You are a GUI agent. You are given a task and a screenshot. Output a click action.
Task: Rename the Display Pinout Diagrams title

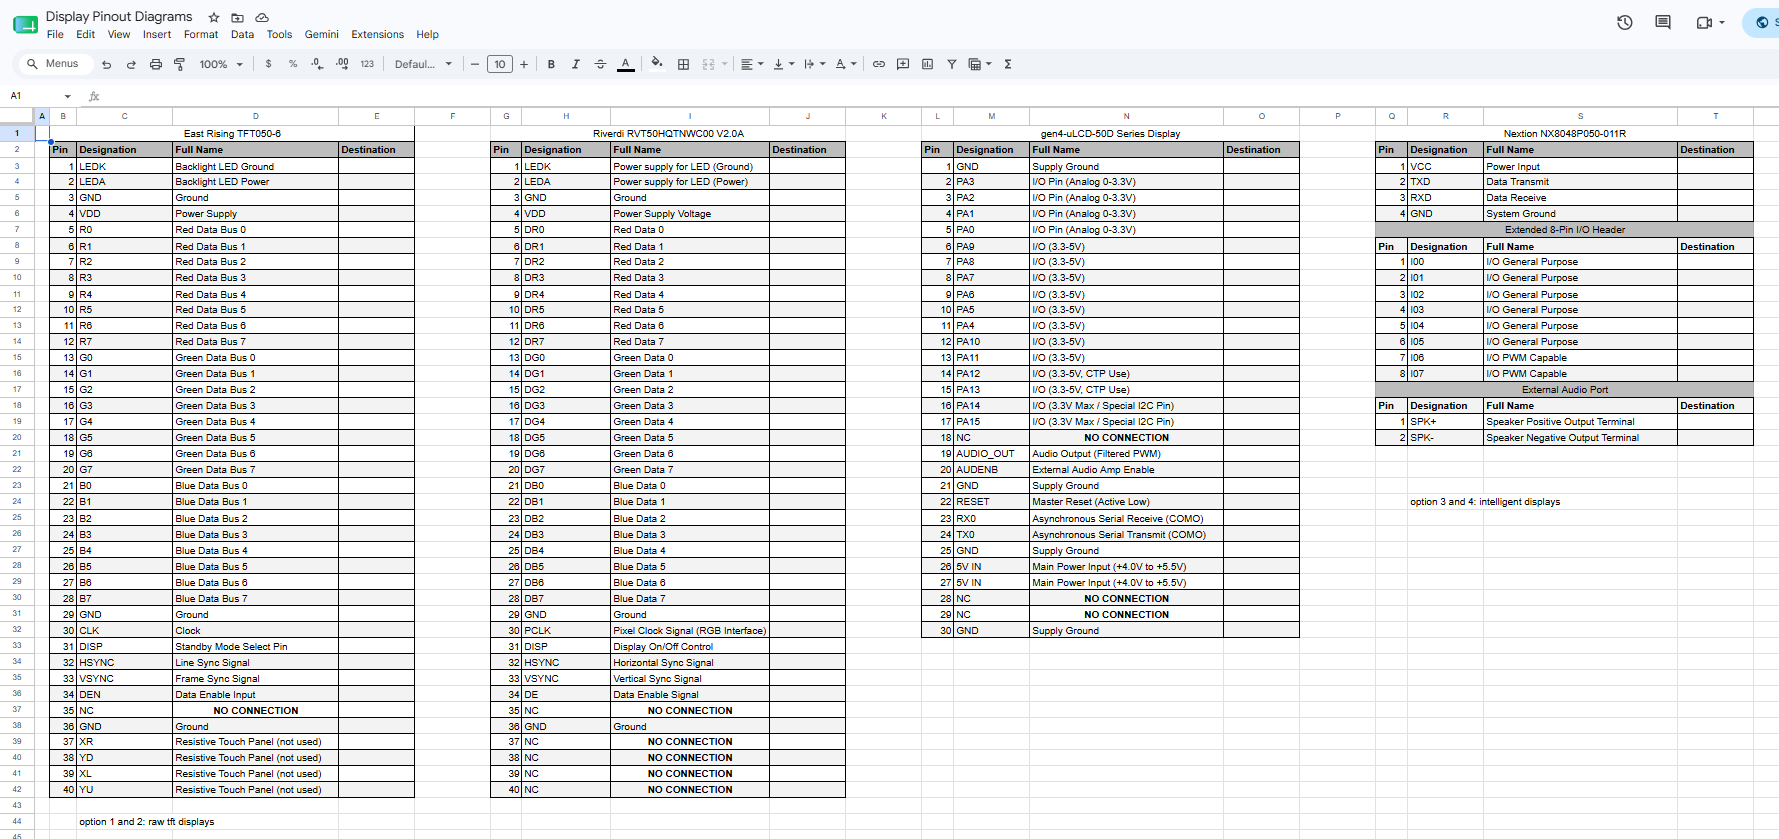click(119, 16)
